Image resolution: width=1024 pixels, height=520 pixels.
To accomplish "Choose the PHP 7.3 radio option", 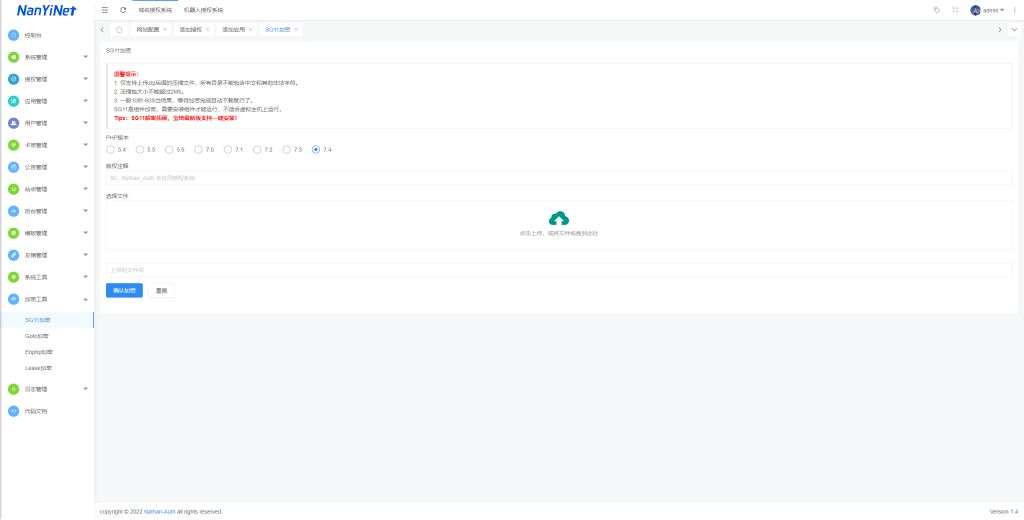I will [x=286, y=150].
